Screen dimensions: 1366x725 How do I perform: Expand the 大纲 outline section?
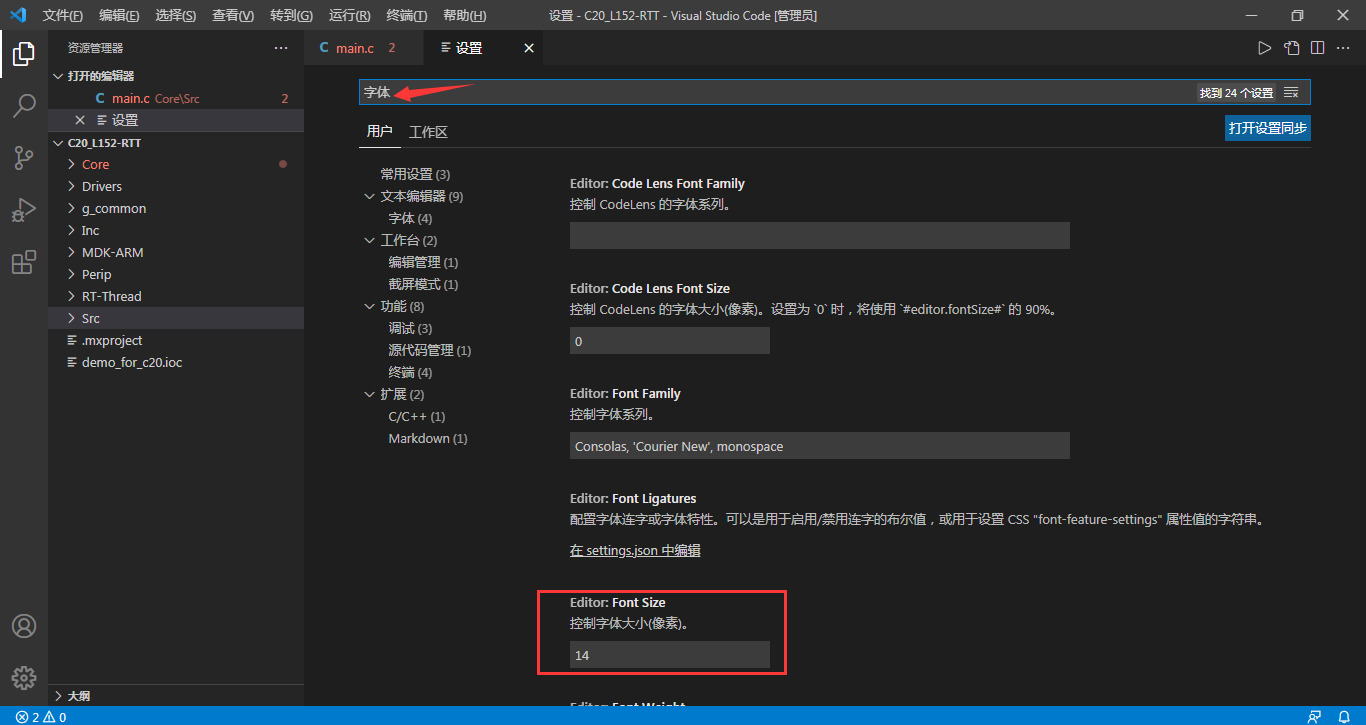pyautogui.click(x=176, y=695)
